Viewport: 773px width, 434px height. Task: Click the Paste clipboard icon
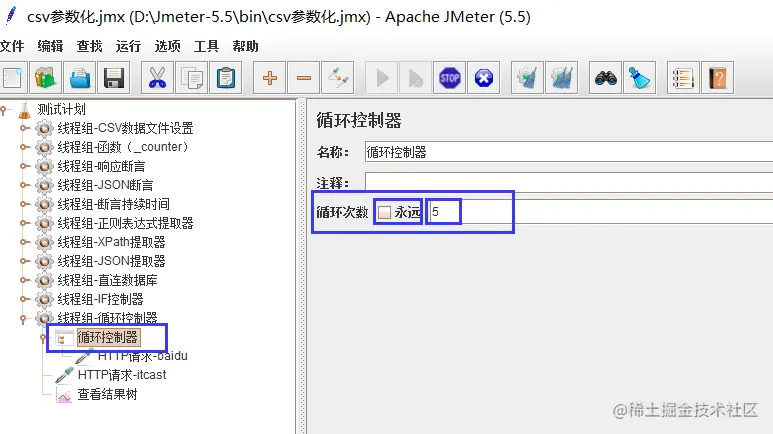tap(226, 78)
